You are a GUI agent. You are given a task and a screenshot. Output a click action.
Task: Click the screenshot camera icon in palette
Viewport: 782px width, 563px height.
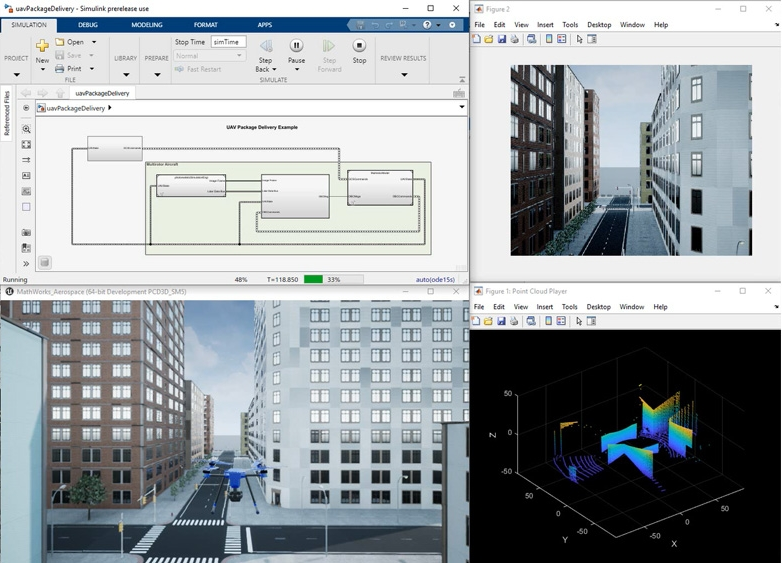coord(26,232)
